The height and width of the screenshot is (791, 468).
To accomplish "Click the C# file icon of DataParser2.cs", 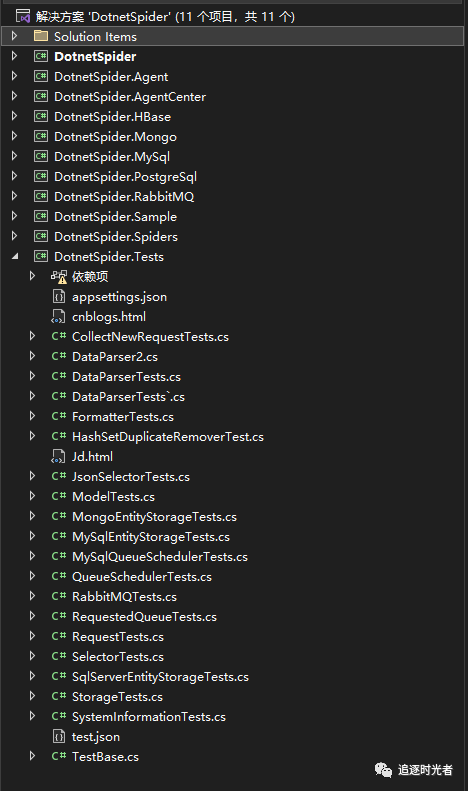I will coord(59,356).
